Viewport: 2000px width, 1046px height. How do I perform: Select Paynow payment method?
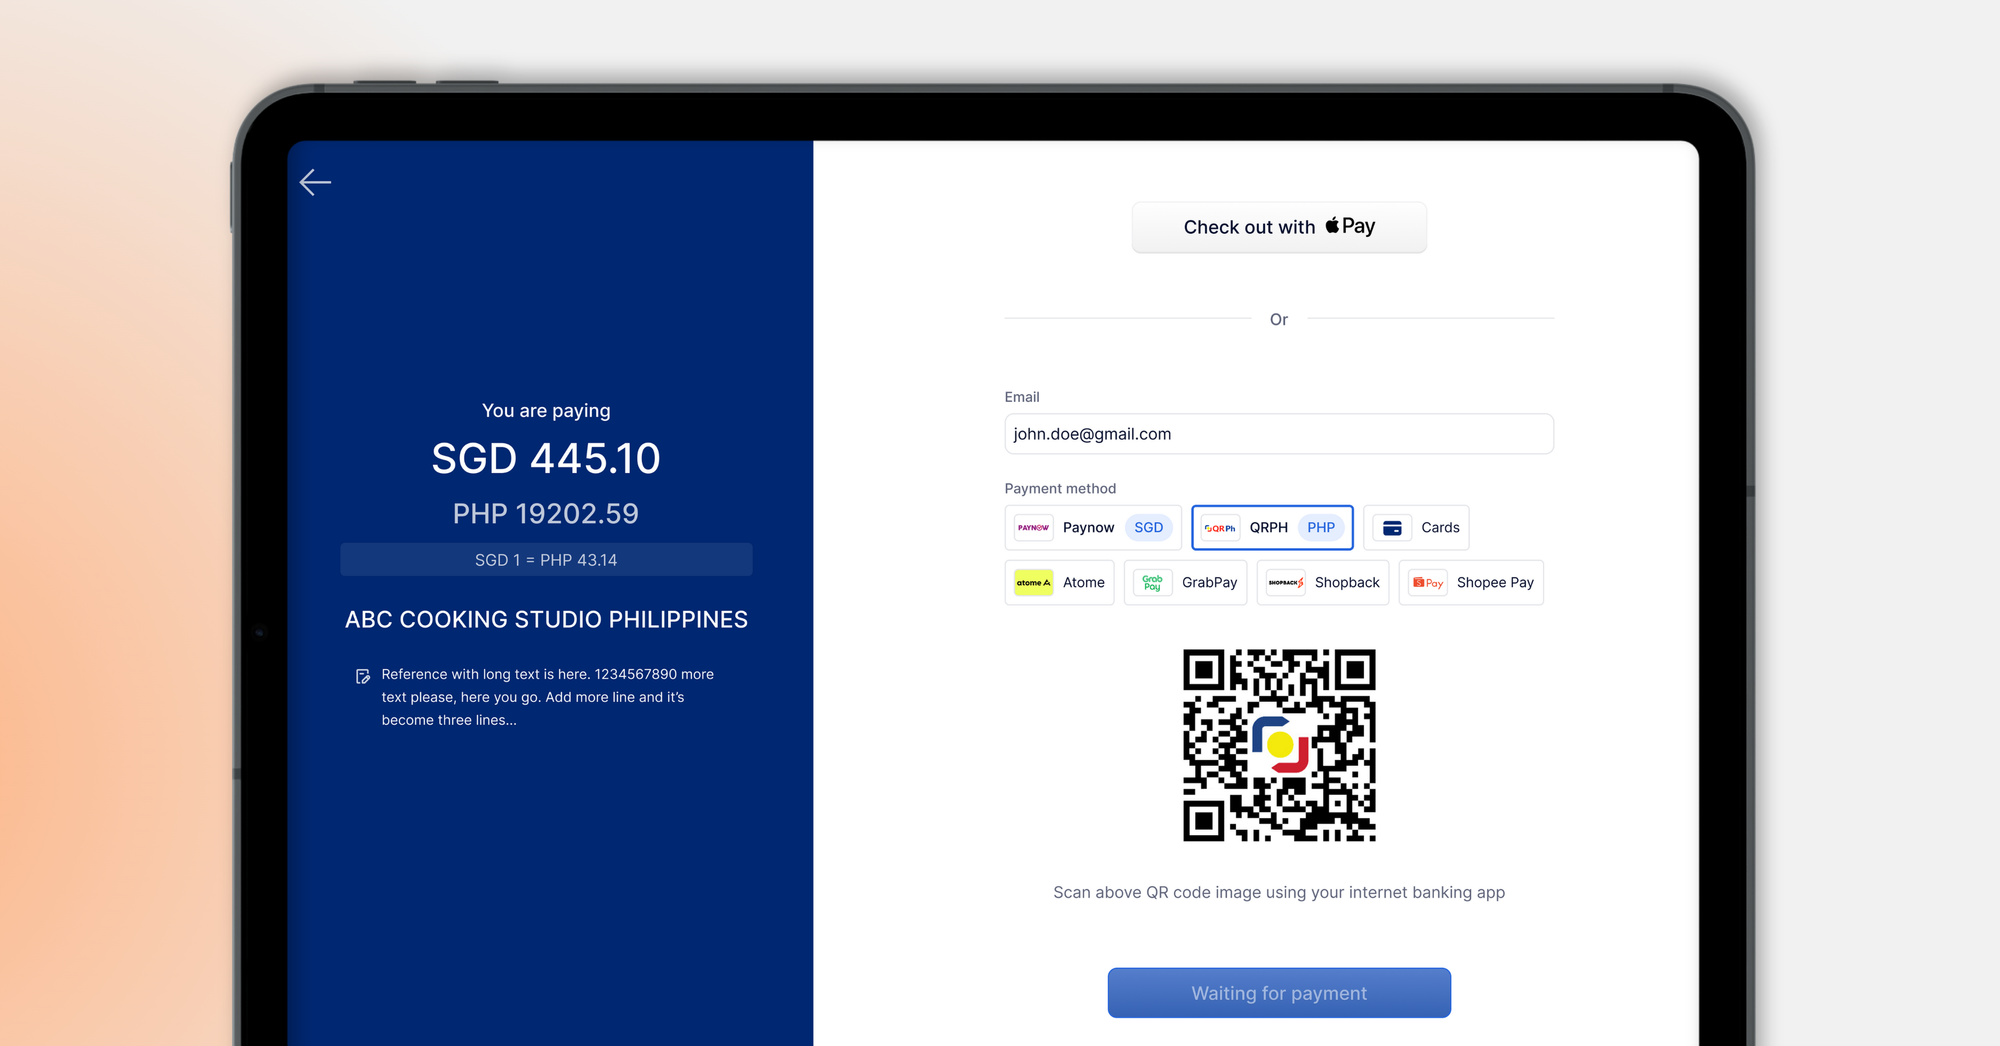click(1093, 528)
